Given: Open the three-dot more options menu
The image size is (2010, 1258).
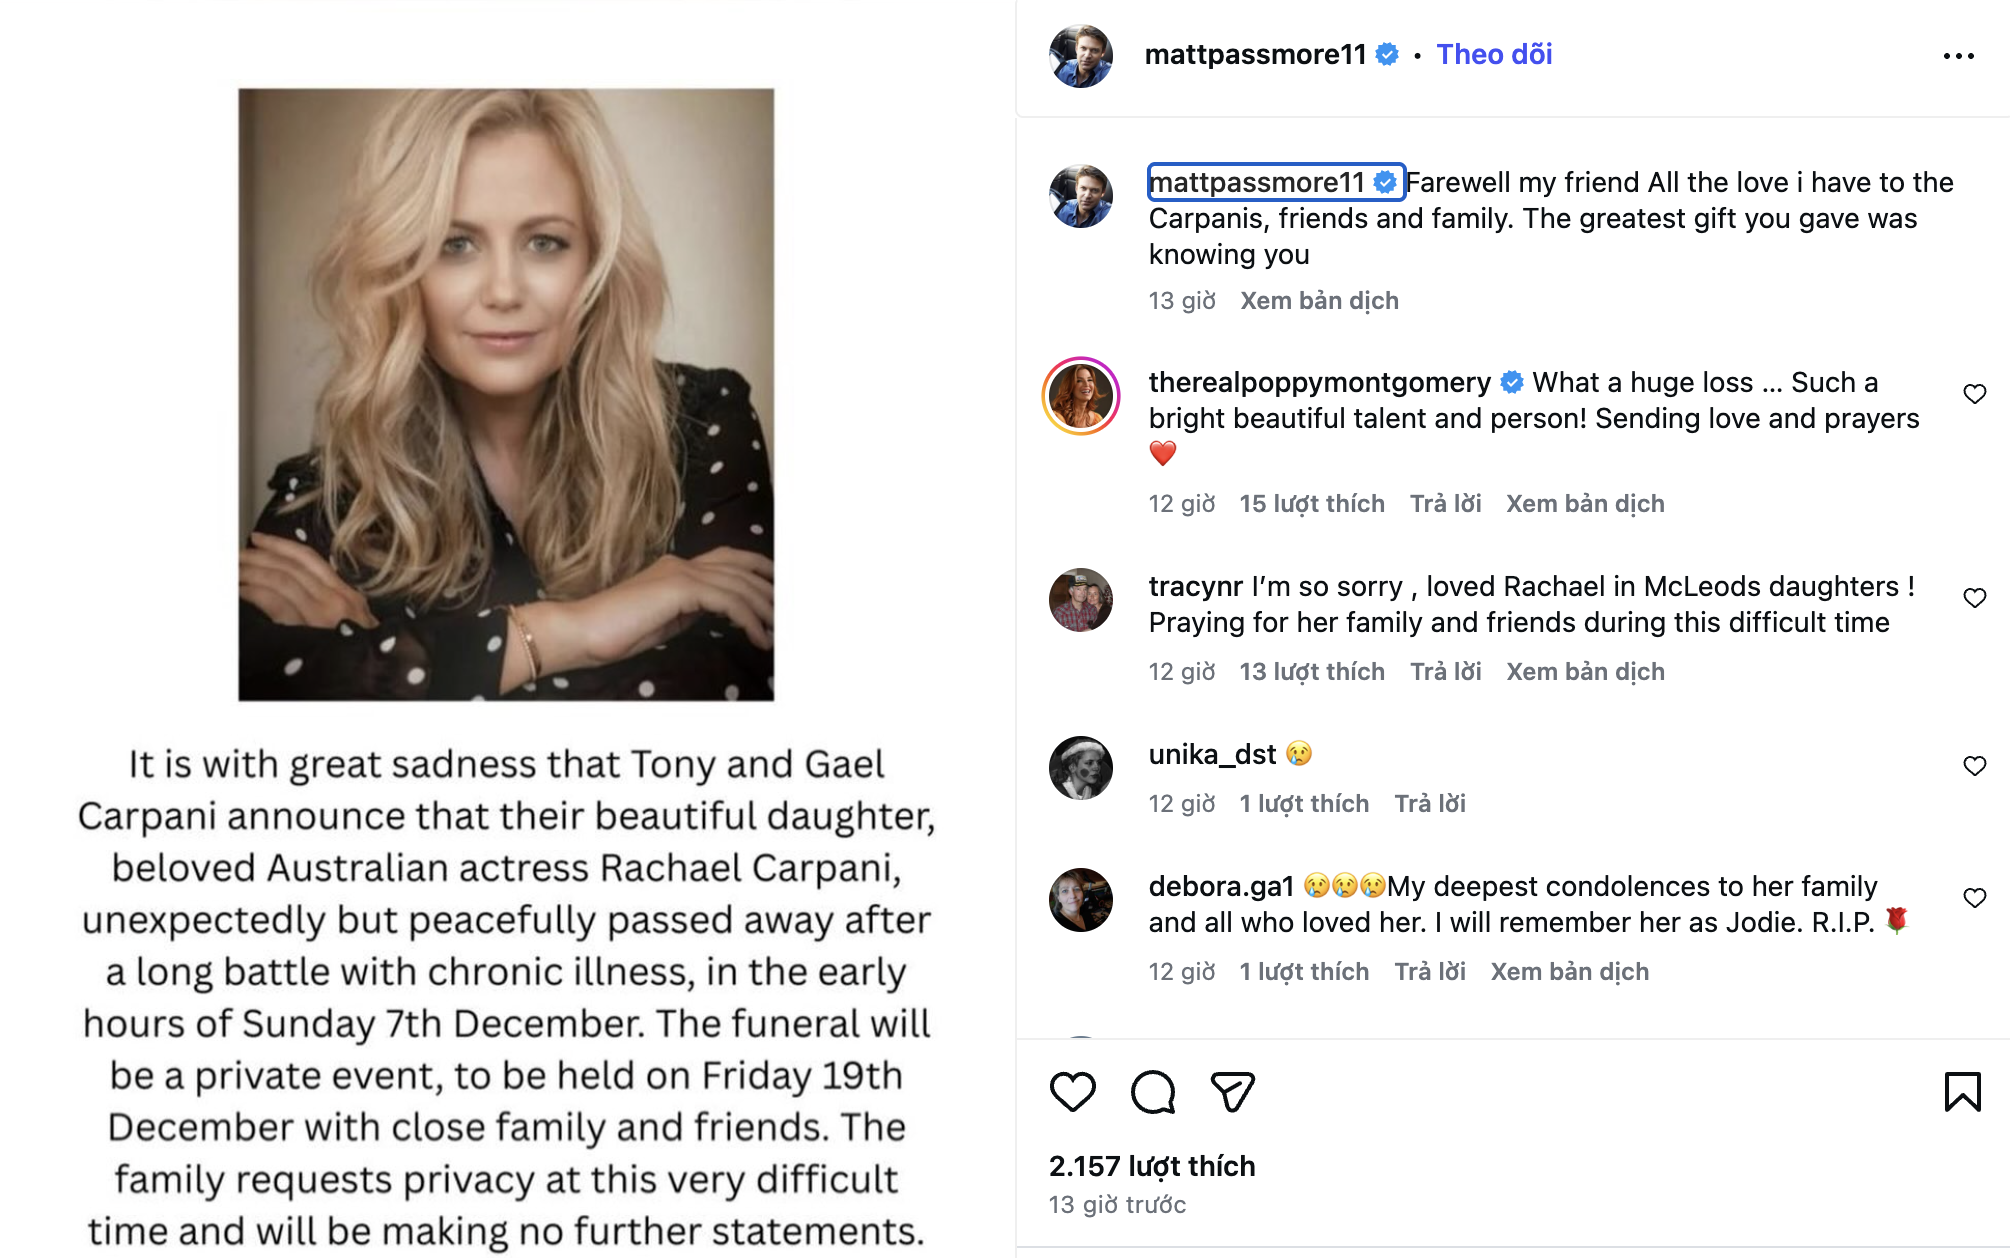Looking at the screenshot, I should (1958, 56).
